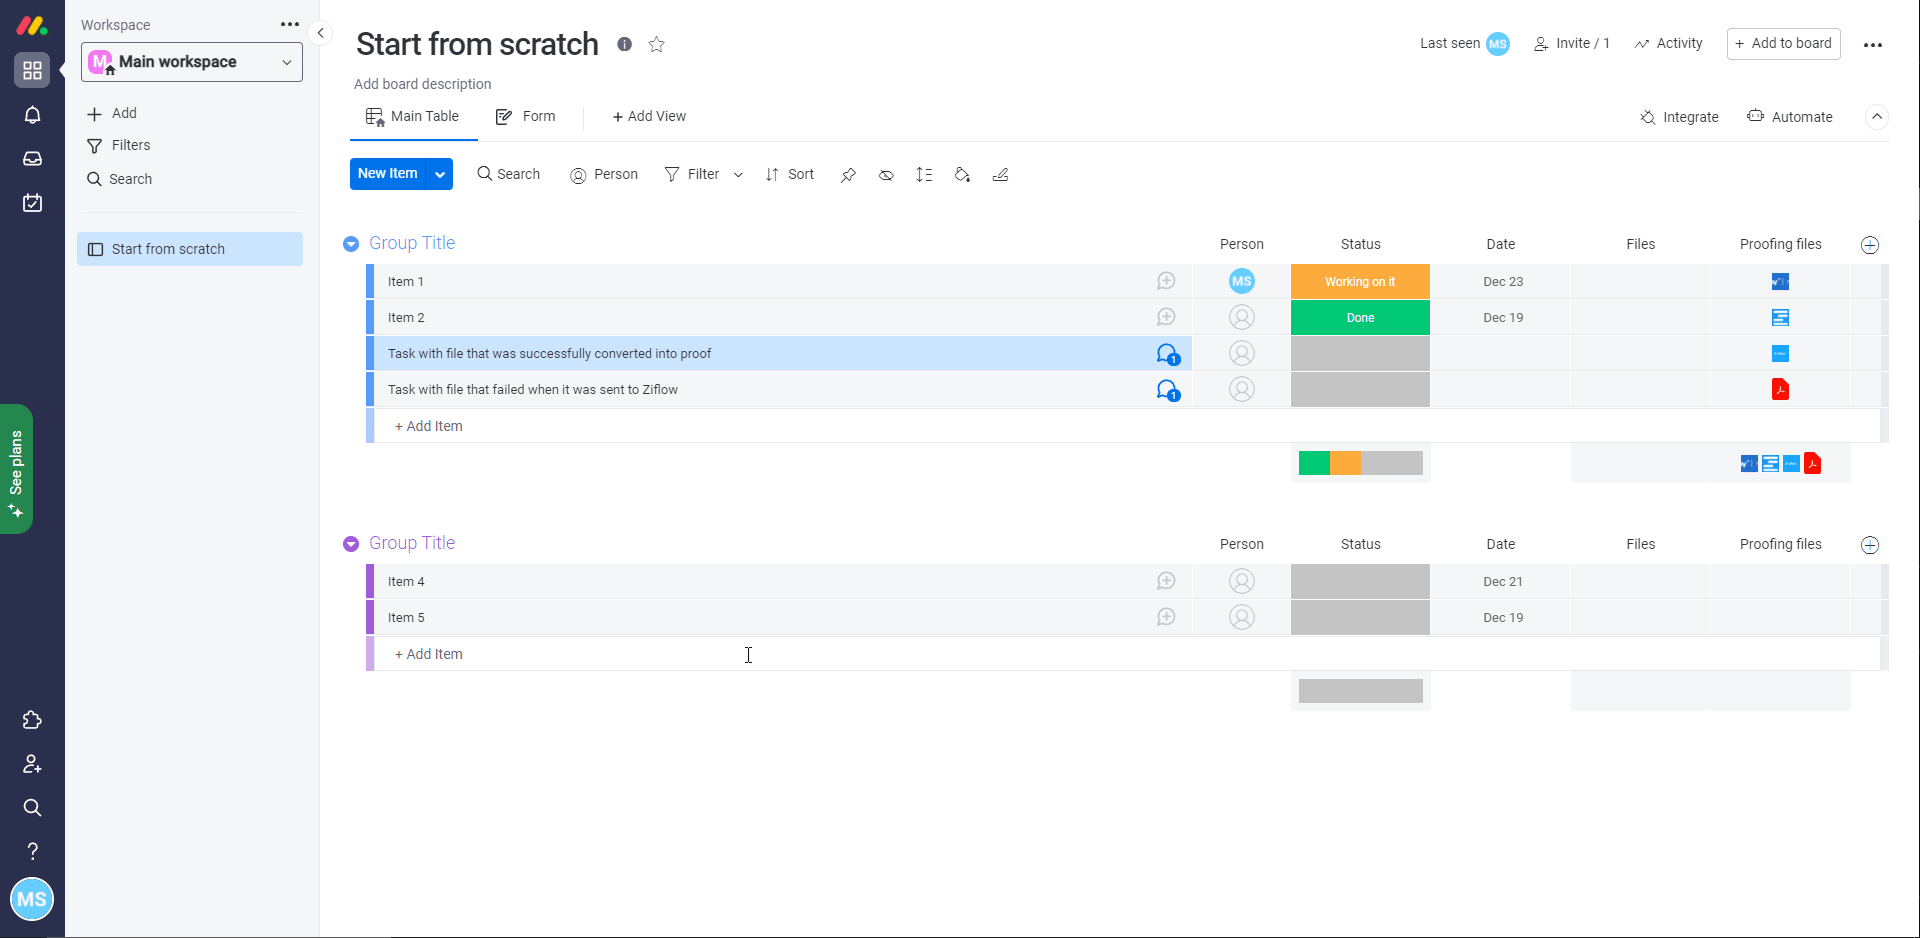The image size is (1920, 938).
Task: Click Filters in workspace sidebar
Action: tap(118, 145)
